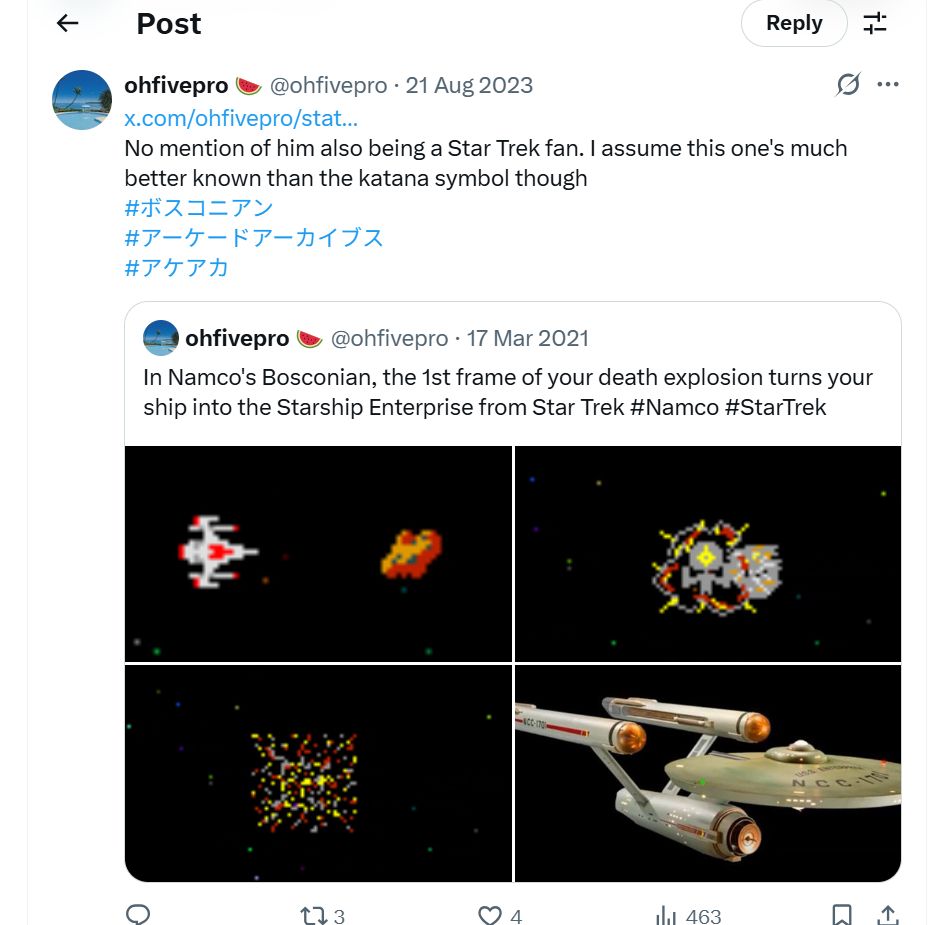Click the Grok explain post icon
Viewport: 952px width, 925px height.
pos(848,85)
